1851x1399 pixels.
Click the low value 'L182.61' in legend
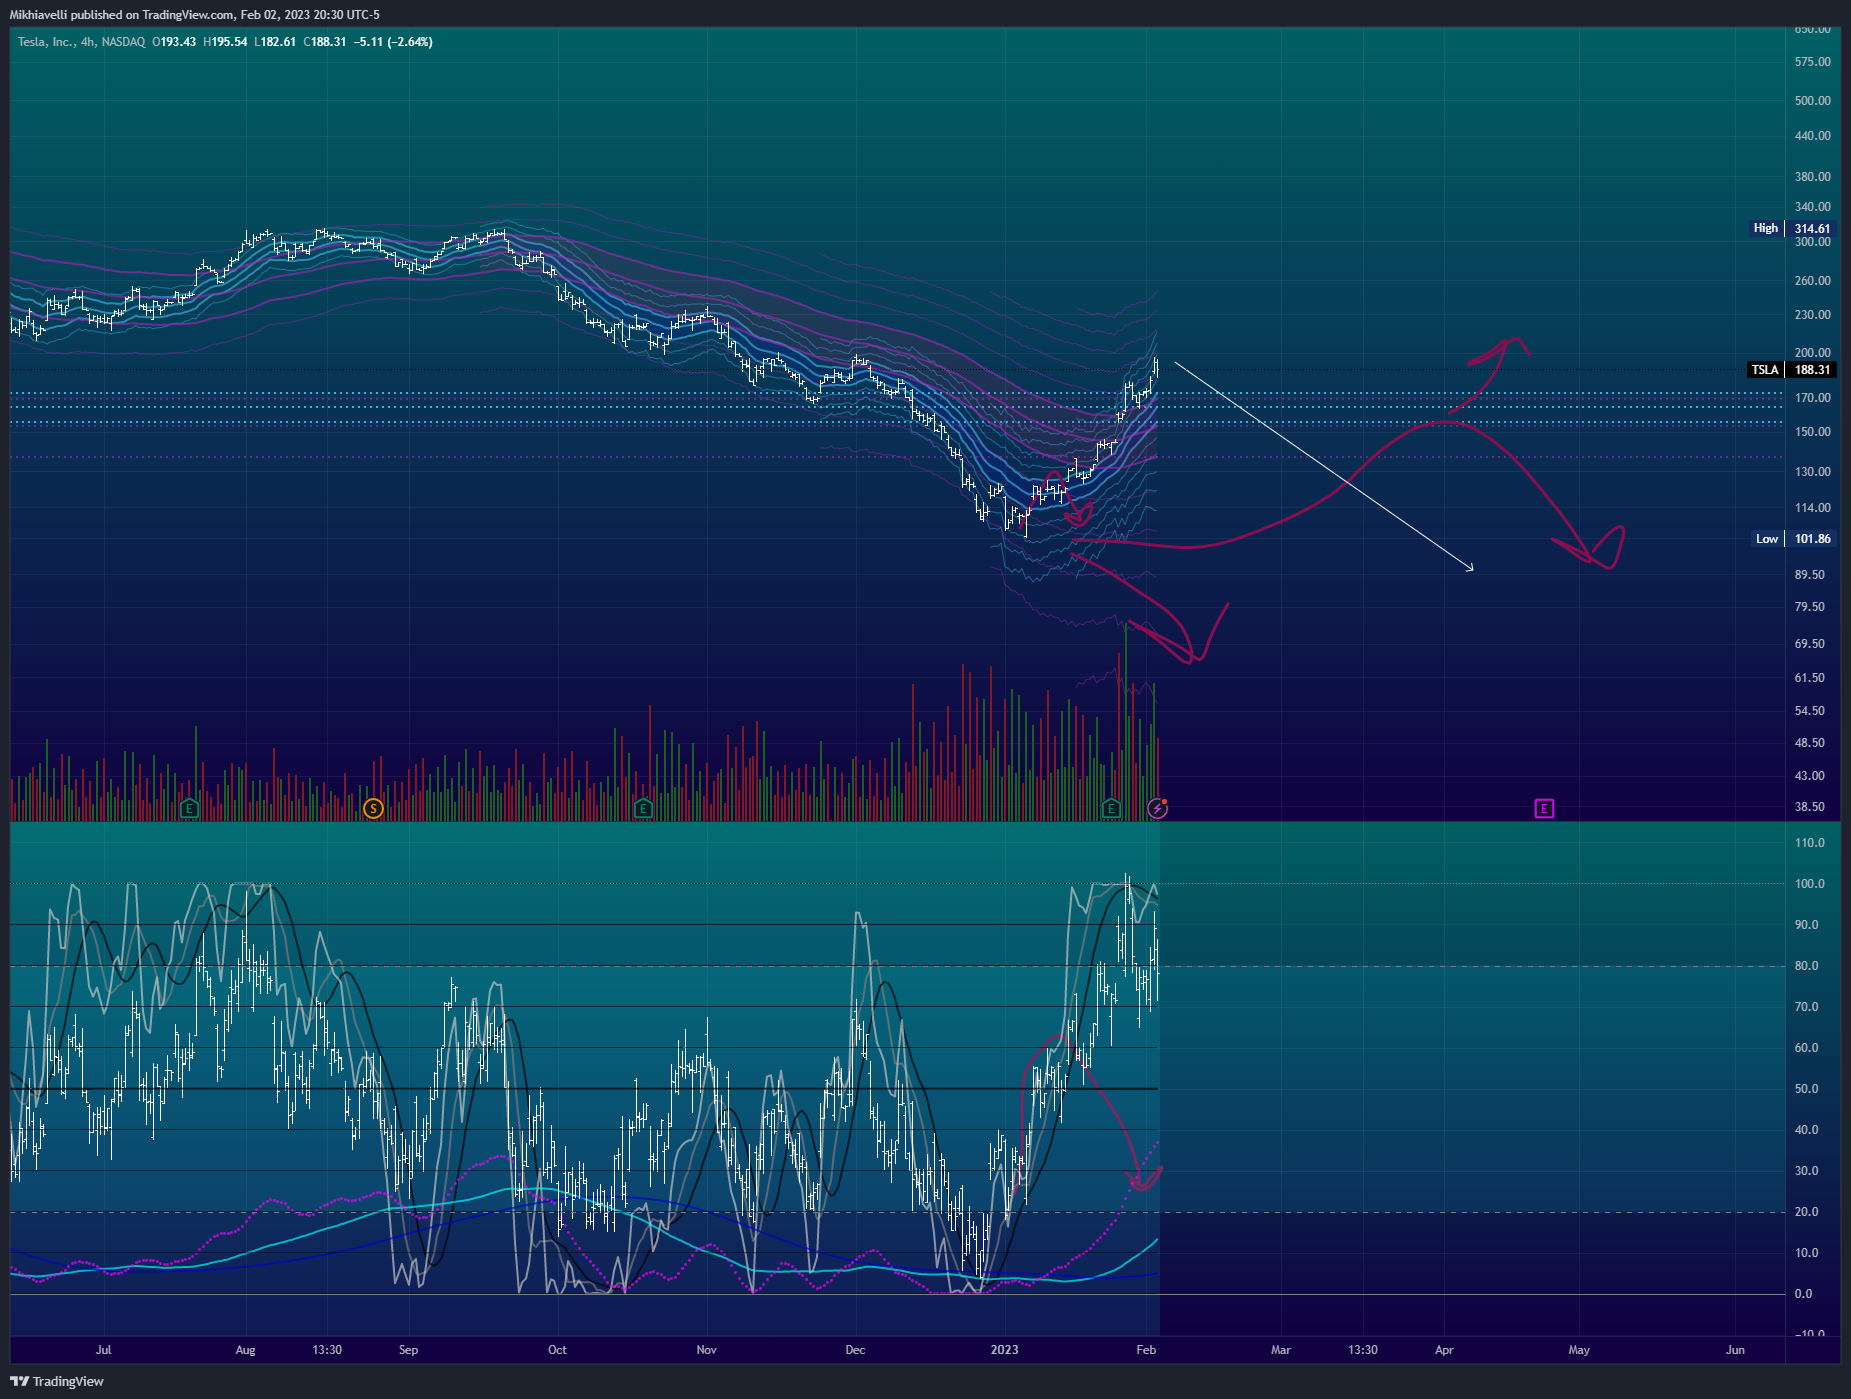point(275,42)
